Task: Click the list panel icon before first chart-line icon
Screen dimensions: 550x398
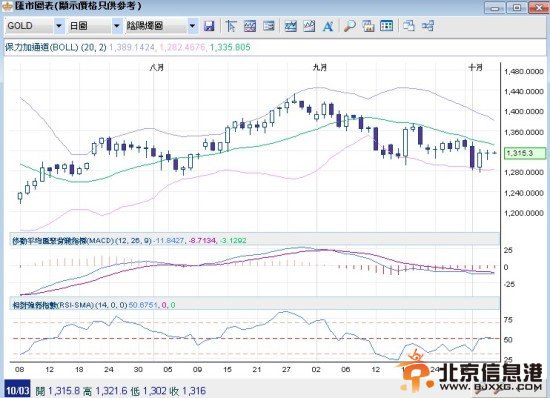Action: pyautogui.click(x=269, y=26)
